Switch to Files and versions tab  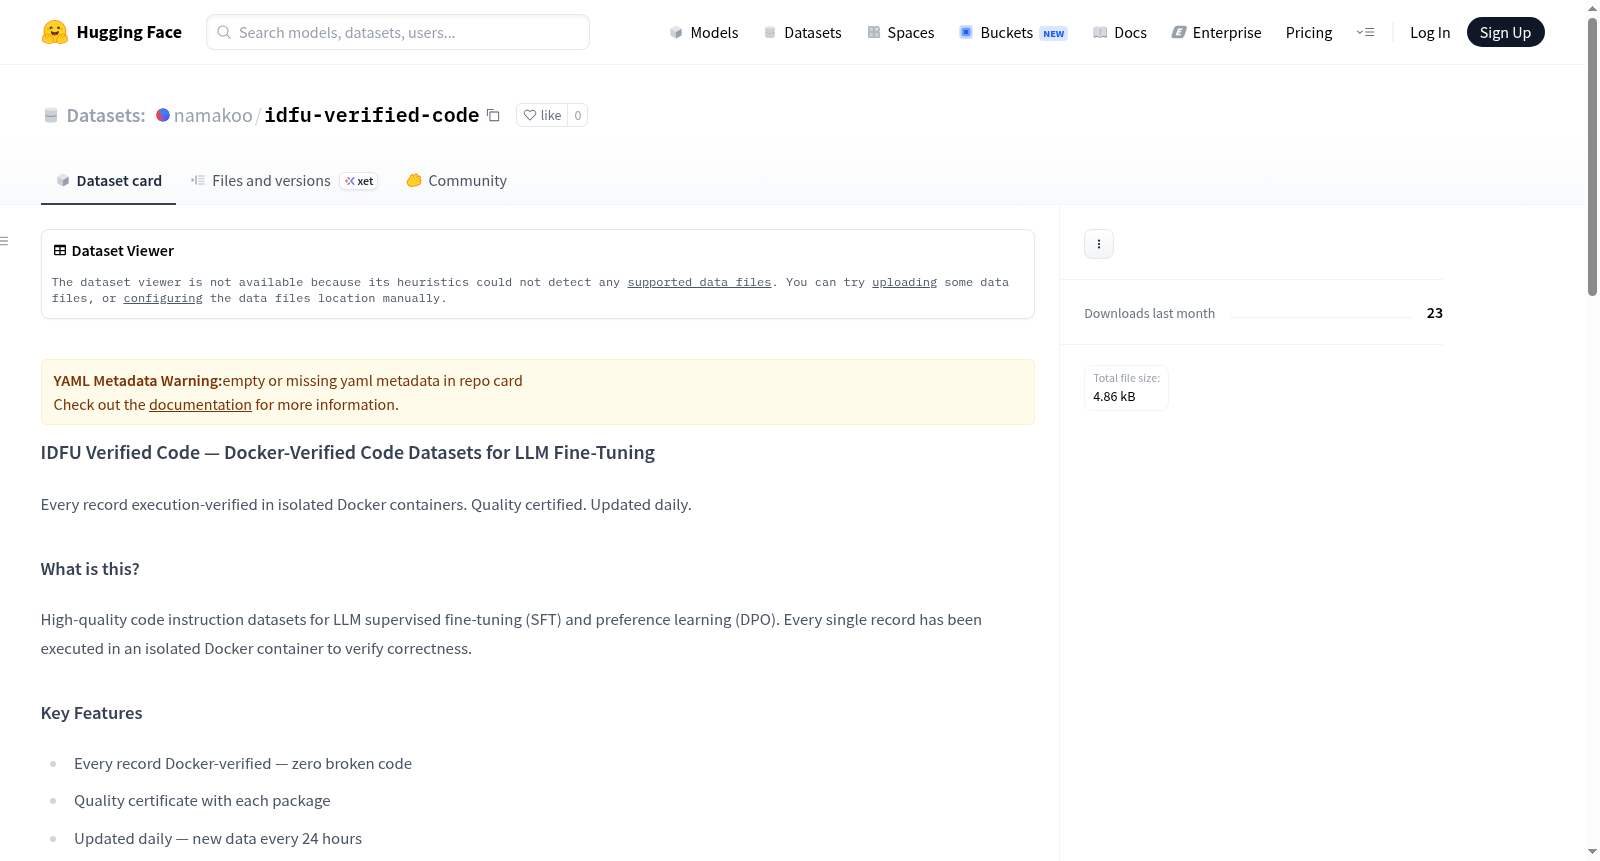coord(284,181)
